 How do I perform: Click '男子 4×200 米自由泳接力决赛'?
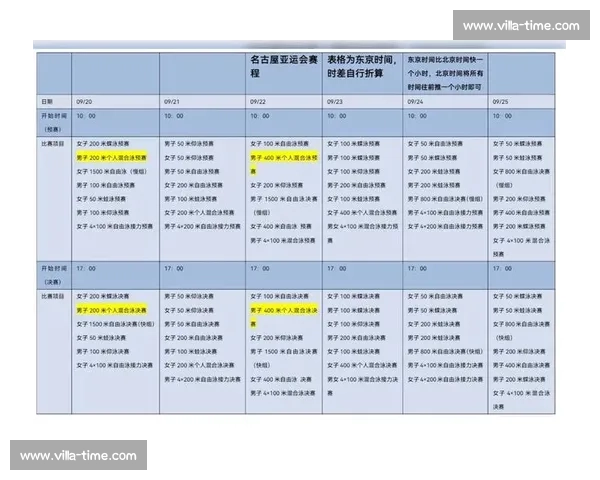[x=202, y=380]
